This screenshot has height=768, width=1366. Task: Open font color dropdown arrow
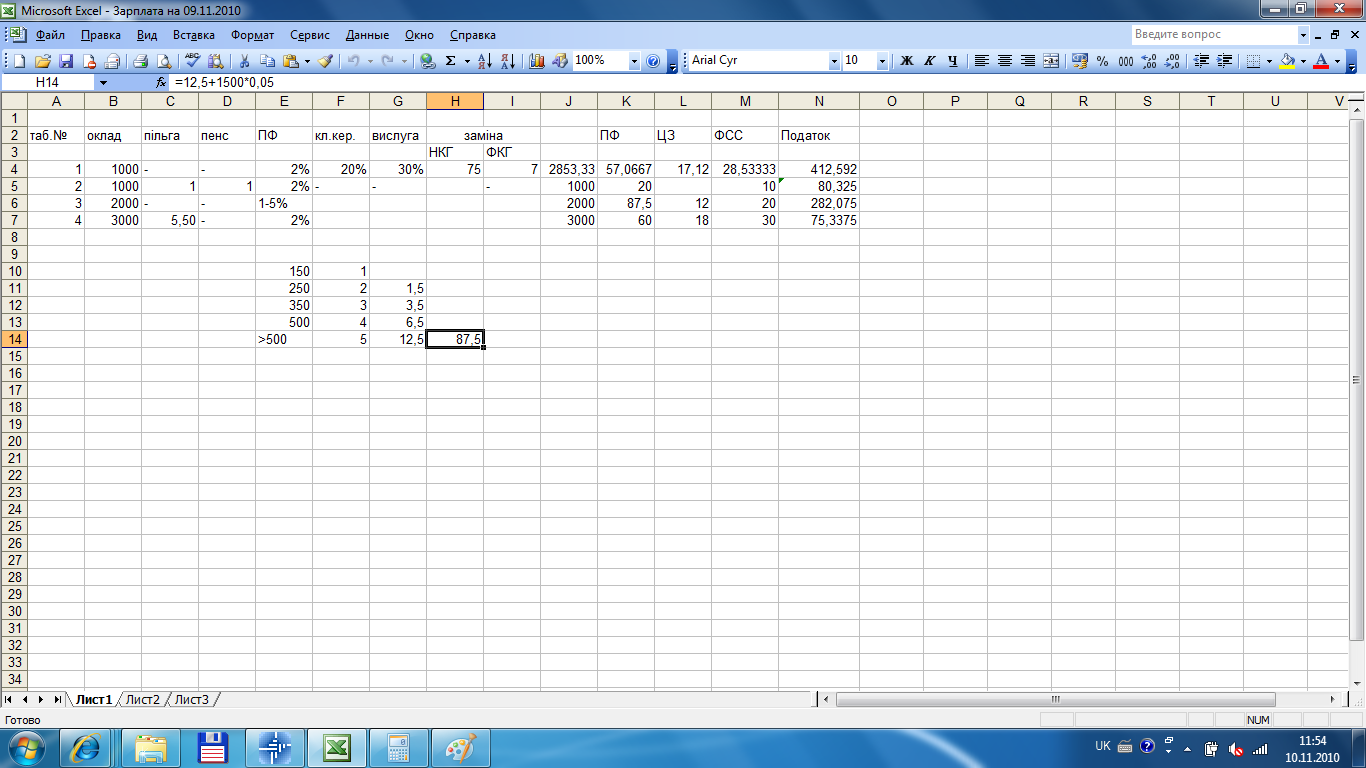[1338, 61]
